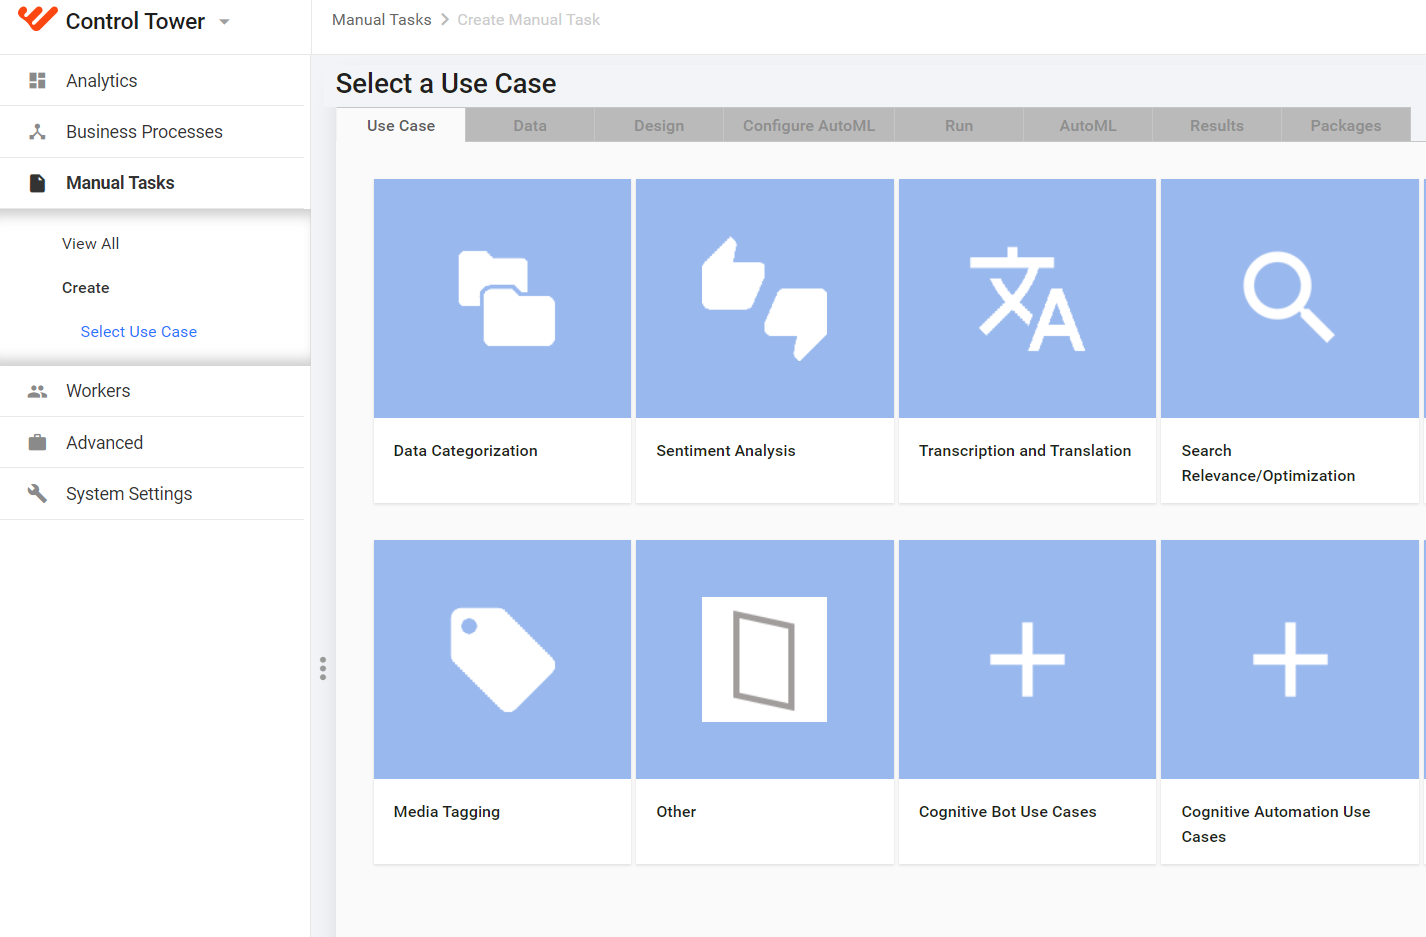This screenshot has height=937, width=1426.
Task: Select the Cognitive Bot Use Cases label
Action: click(x=1008, y=812)
